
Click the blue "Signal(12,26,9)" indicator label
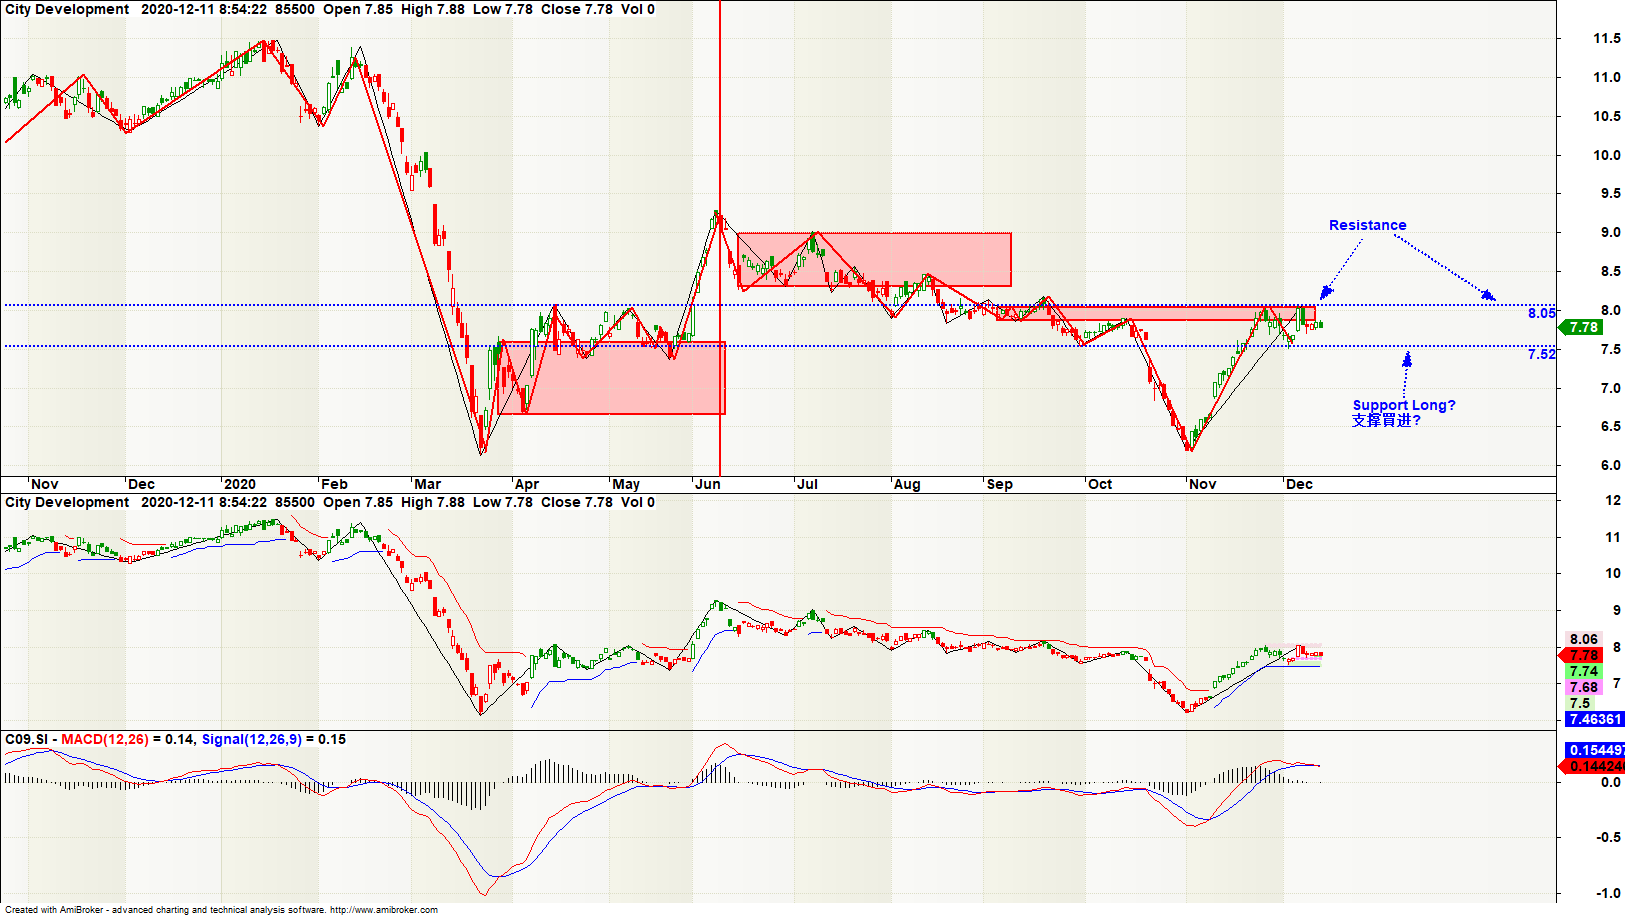point(251,739)
